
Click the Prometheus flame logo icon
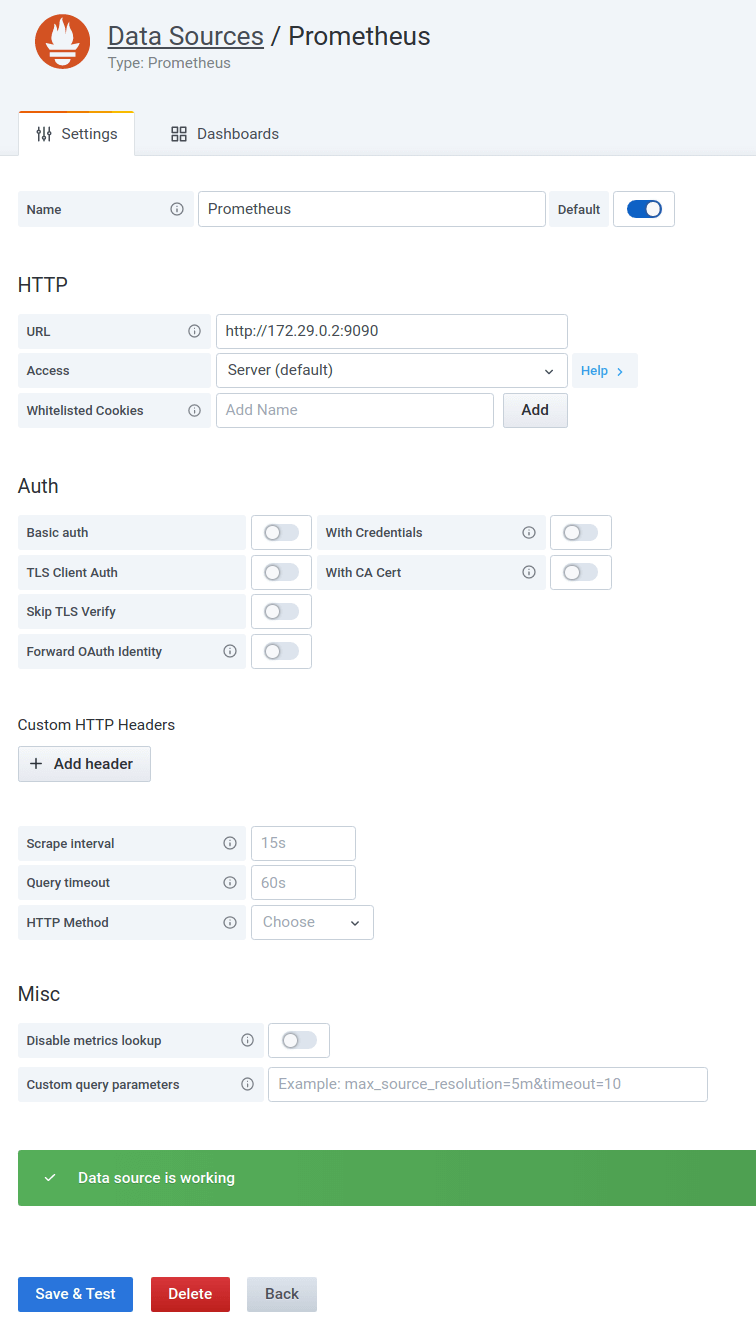(x=62, y=42)
